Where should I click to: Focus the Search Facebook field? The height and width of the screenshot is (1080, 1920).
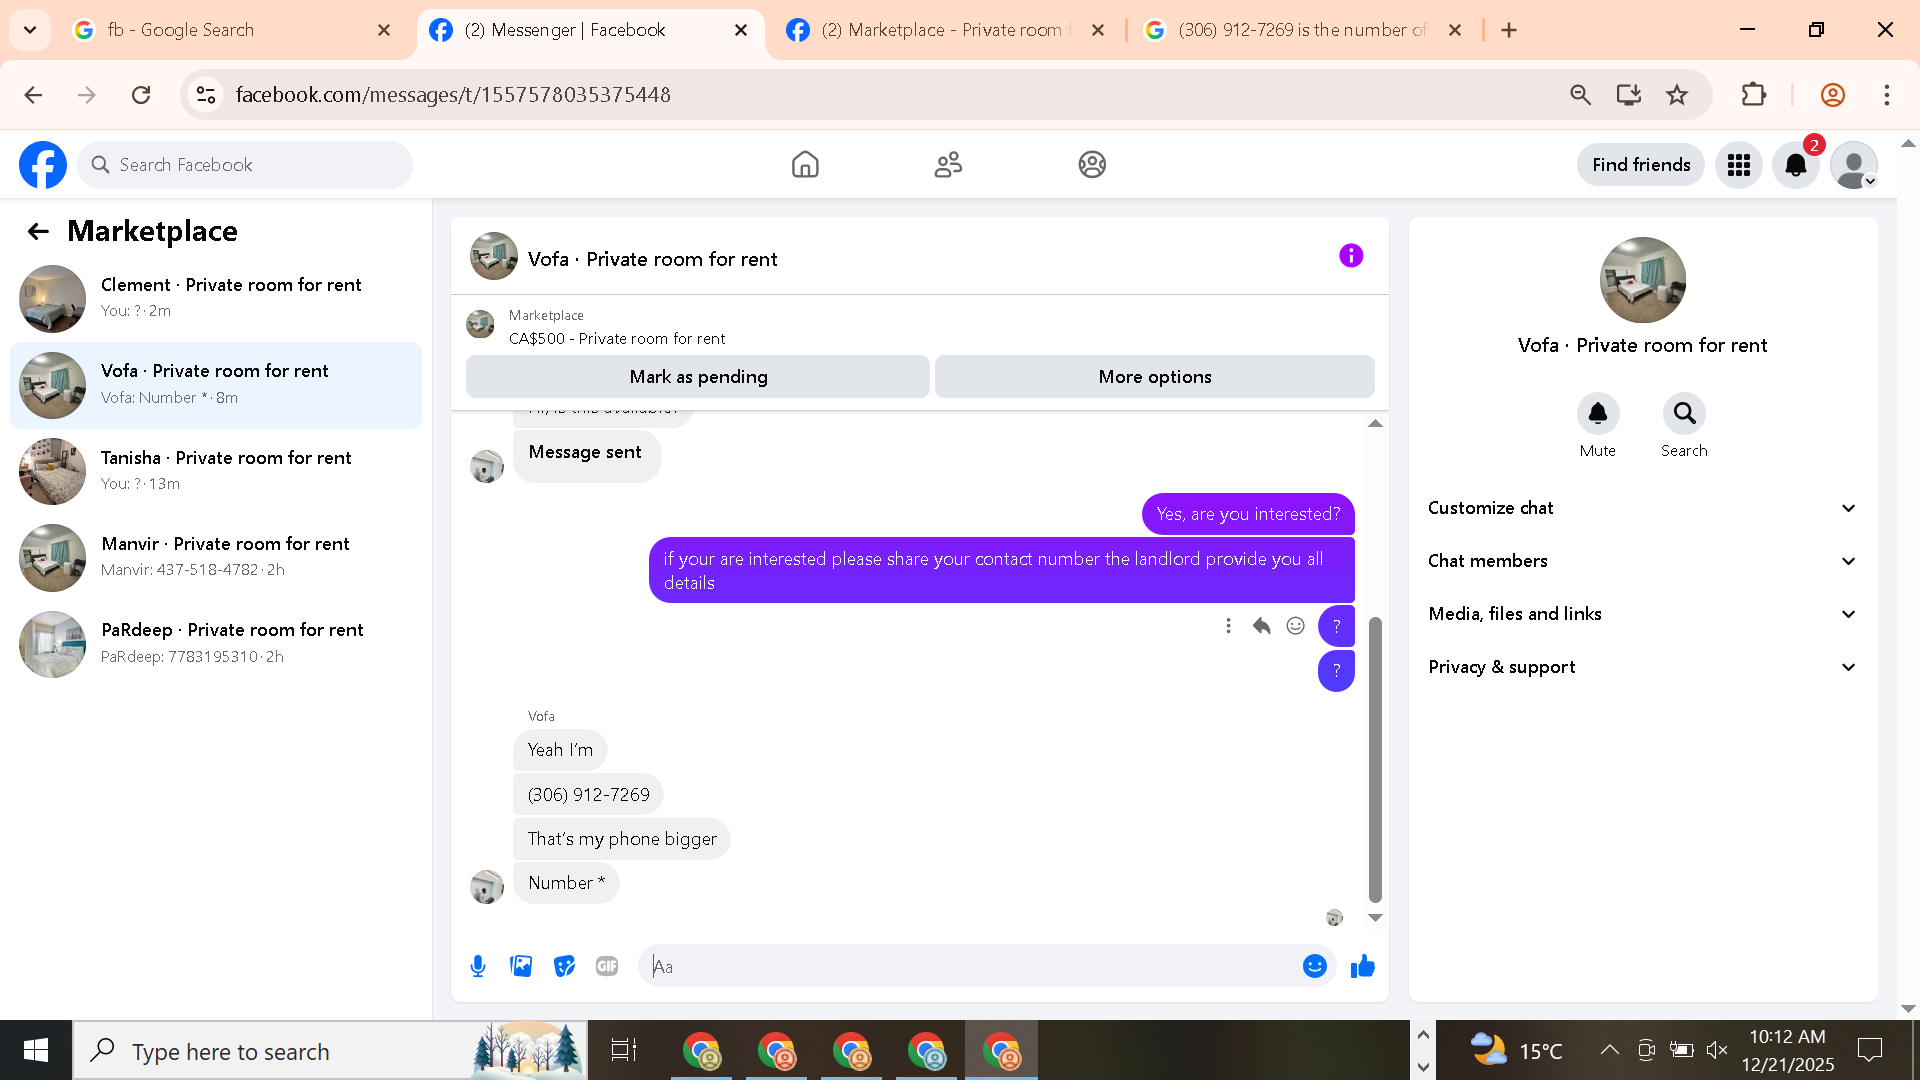click(x=245, y=165)
